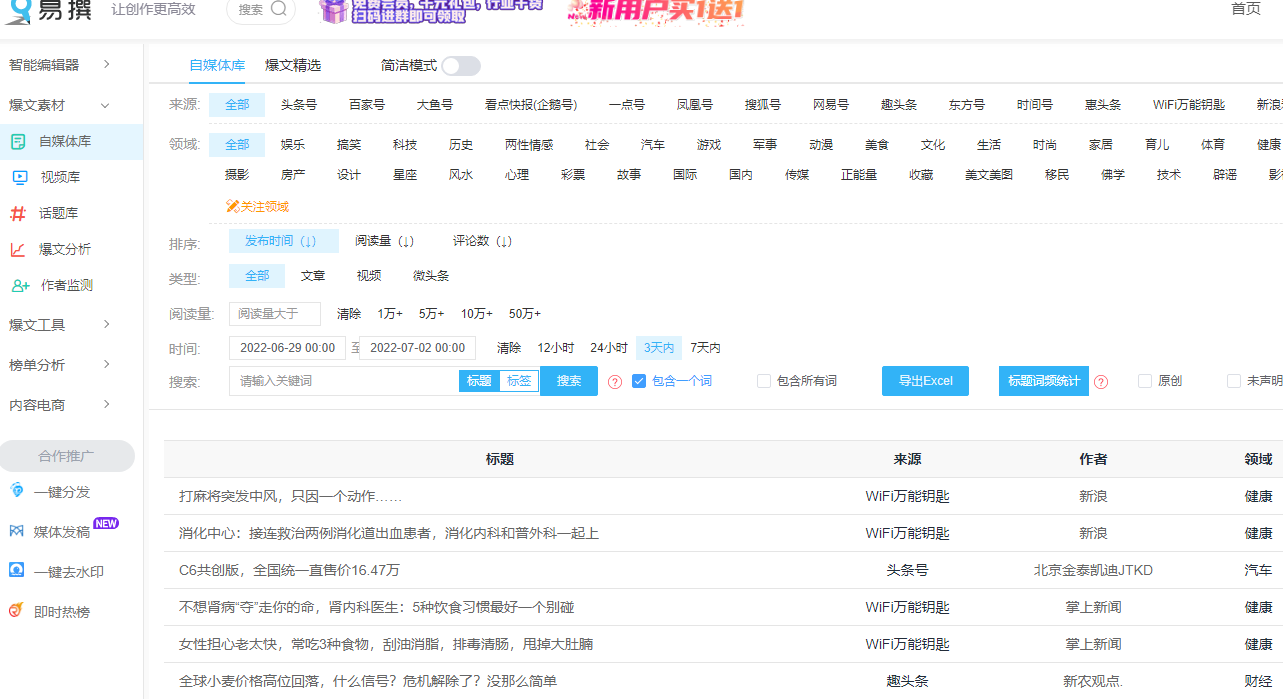1283x699 pixels.
Task: Uncheck 包含一个词 checkbox
Action: tap(639, 381)
